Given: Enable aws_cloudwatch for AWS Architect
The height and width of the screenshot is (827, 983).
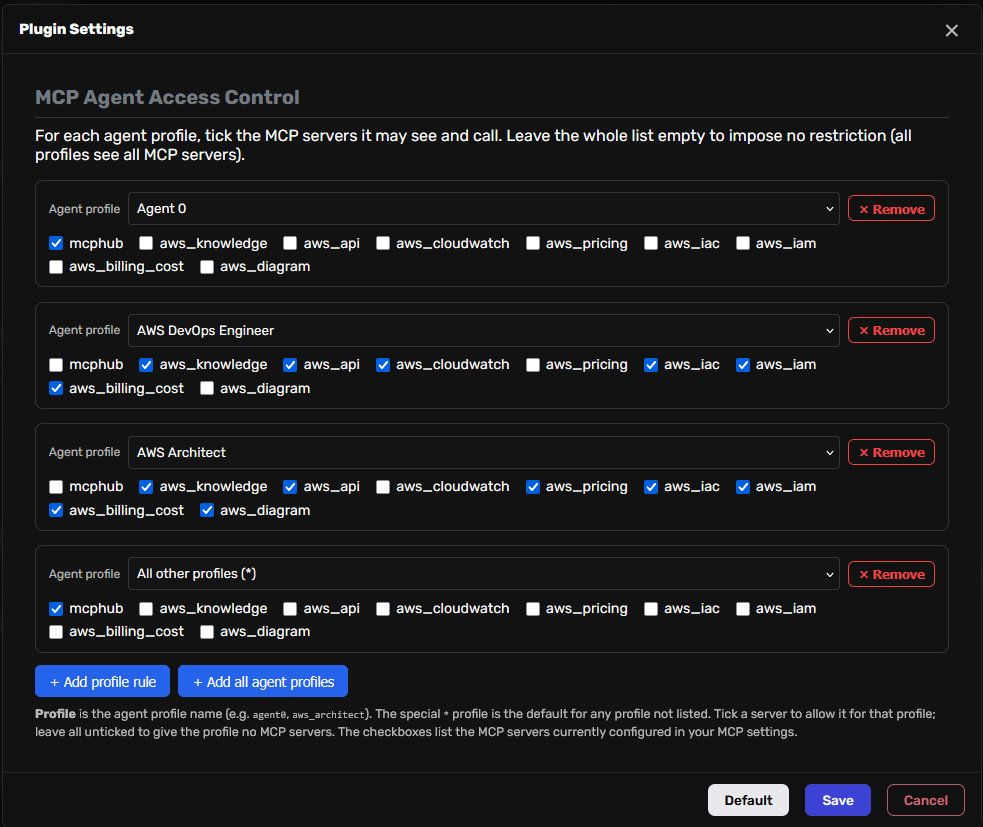Looking at the screenshot, I should [x=382, y=487].
